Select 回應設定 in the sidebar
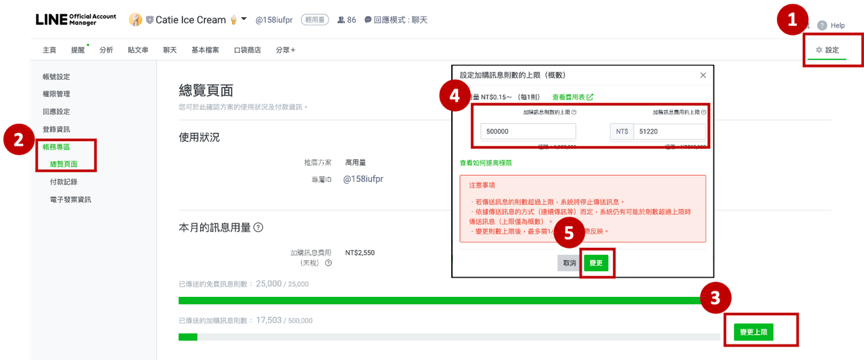 [56, 111]
